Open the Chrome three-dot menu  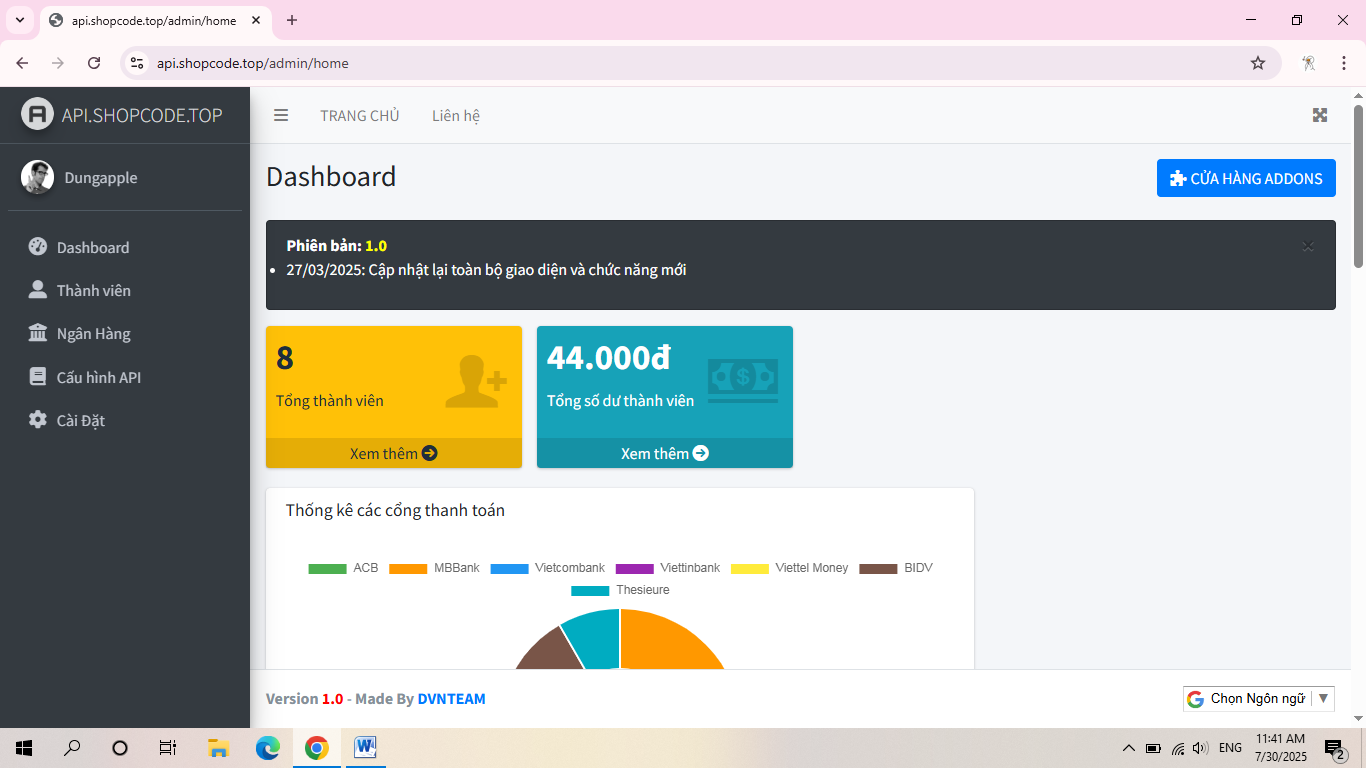1344,63
